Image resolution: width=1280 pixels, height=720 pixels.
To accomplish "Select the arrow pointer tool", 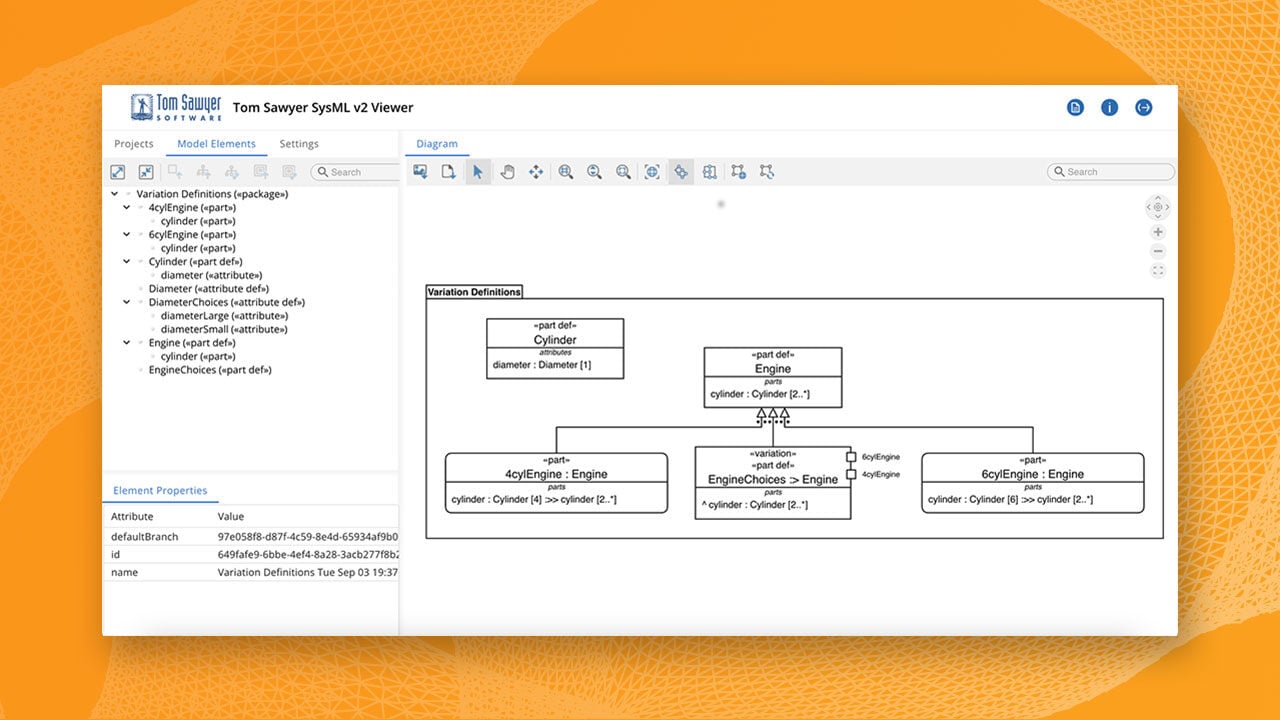I will [x=478, y=172].
